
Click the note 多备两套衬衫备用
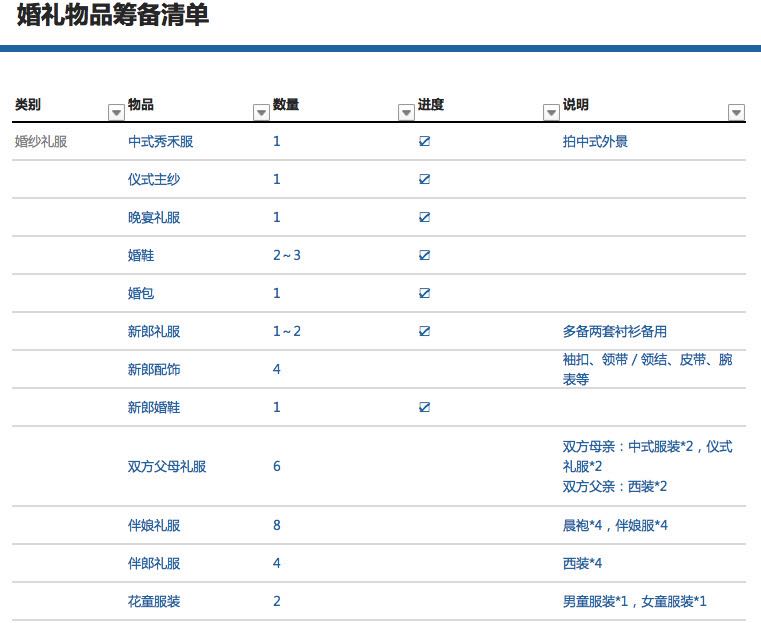coord(614,331)
